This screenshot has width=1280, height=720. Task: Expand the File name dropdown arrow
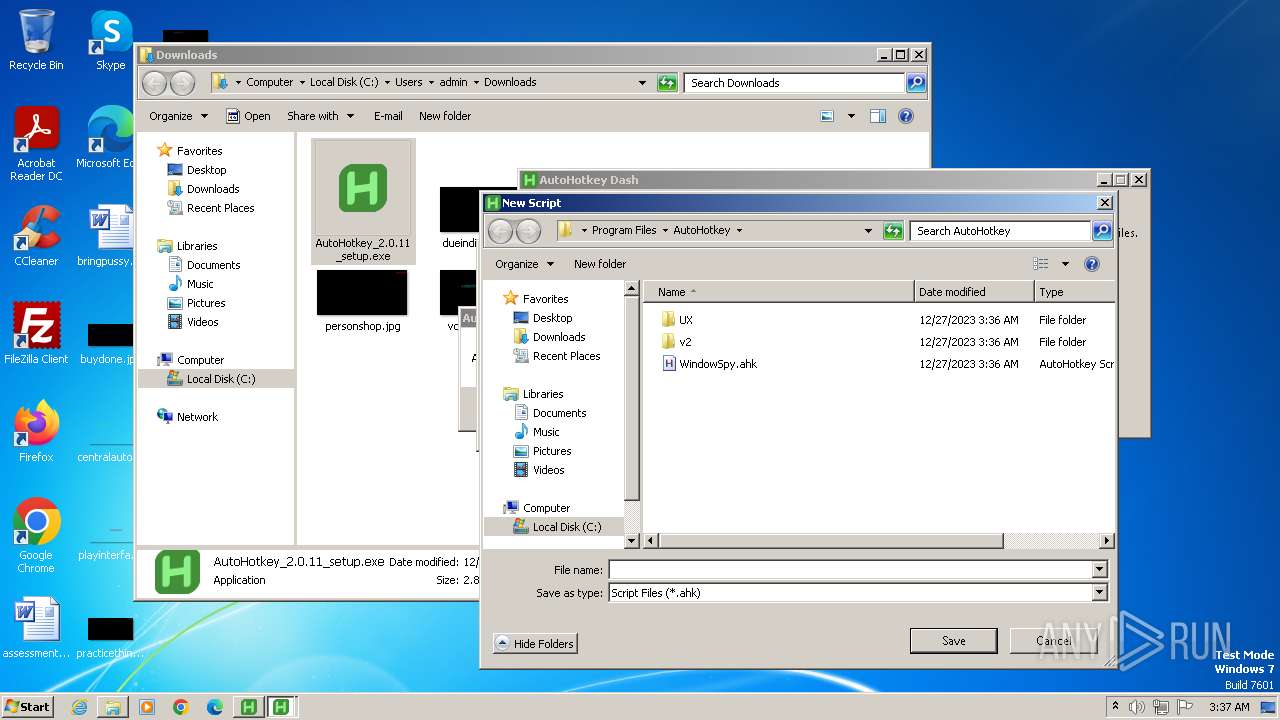pos(1099,569)
